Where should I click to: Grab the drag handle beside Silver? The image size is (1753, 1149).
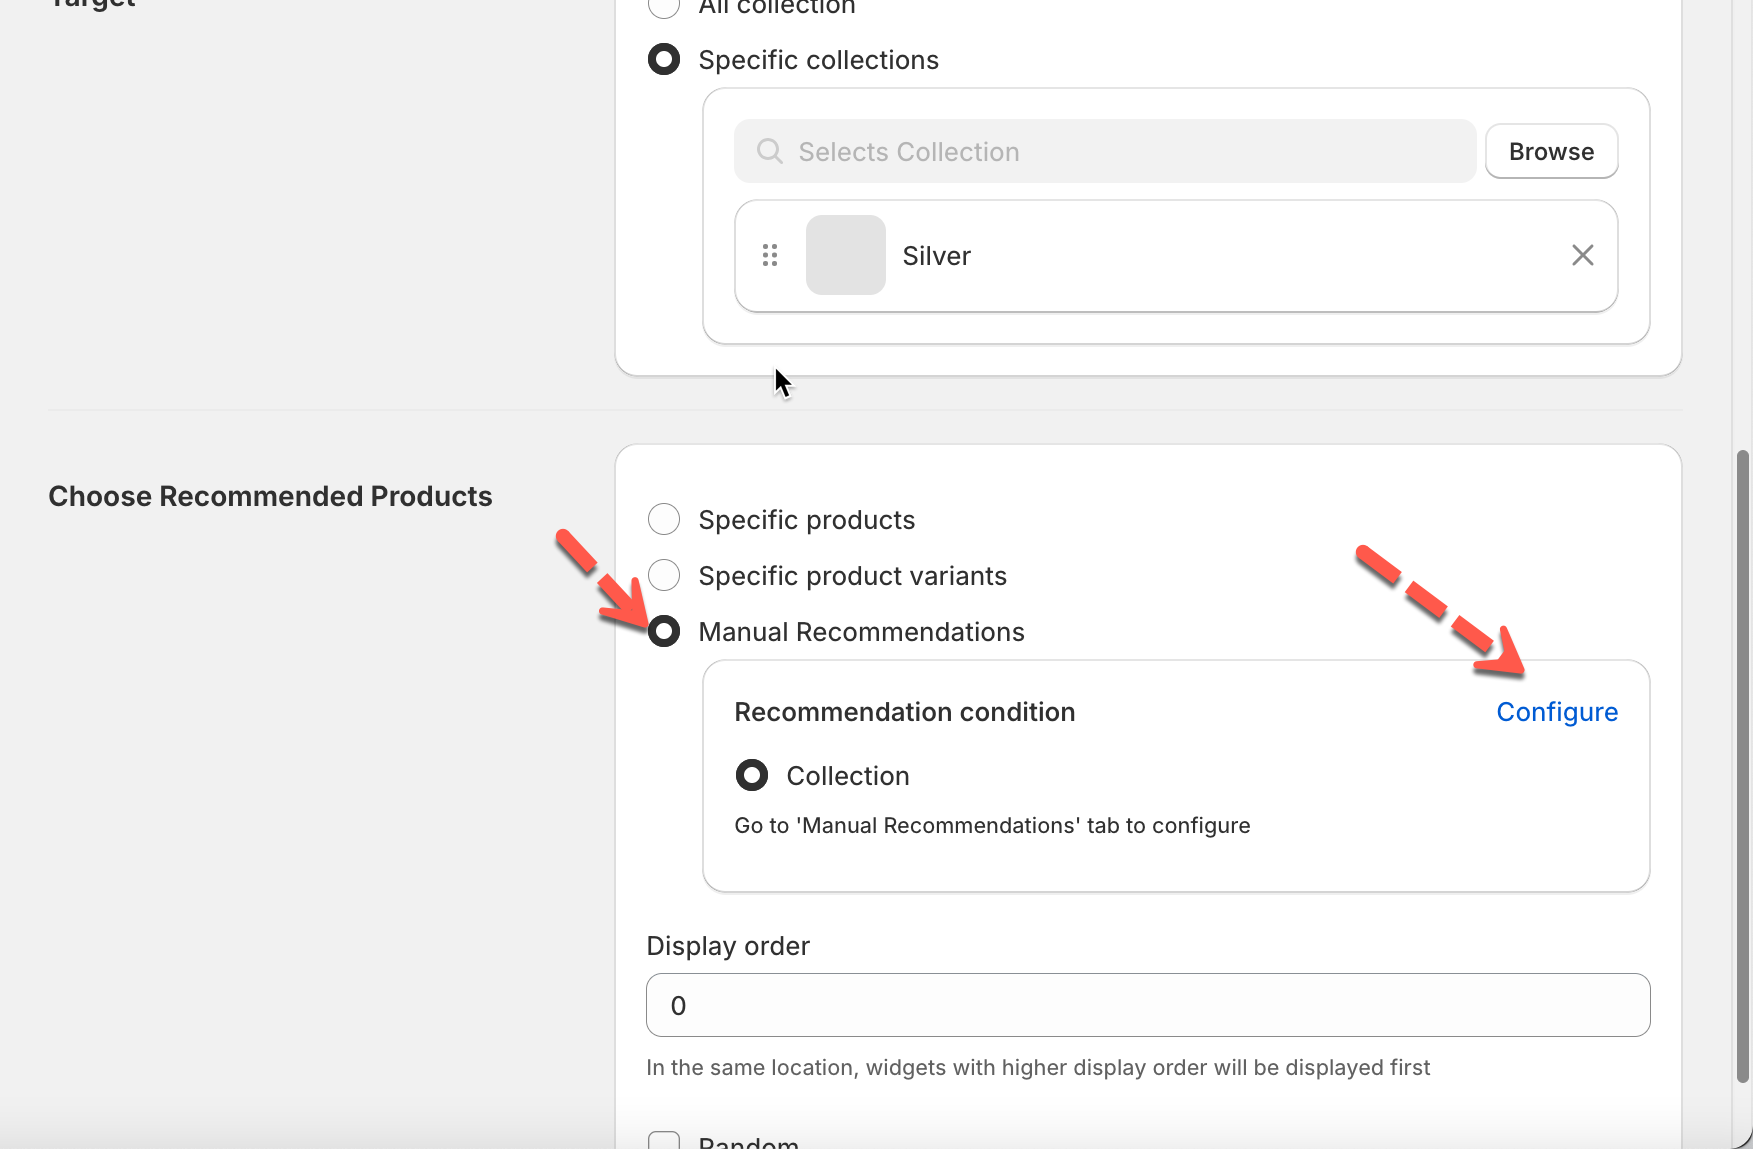click(x=770, y=256)
